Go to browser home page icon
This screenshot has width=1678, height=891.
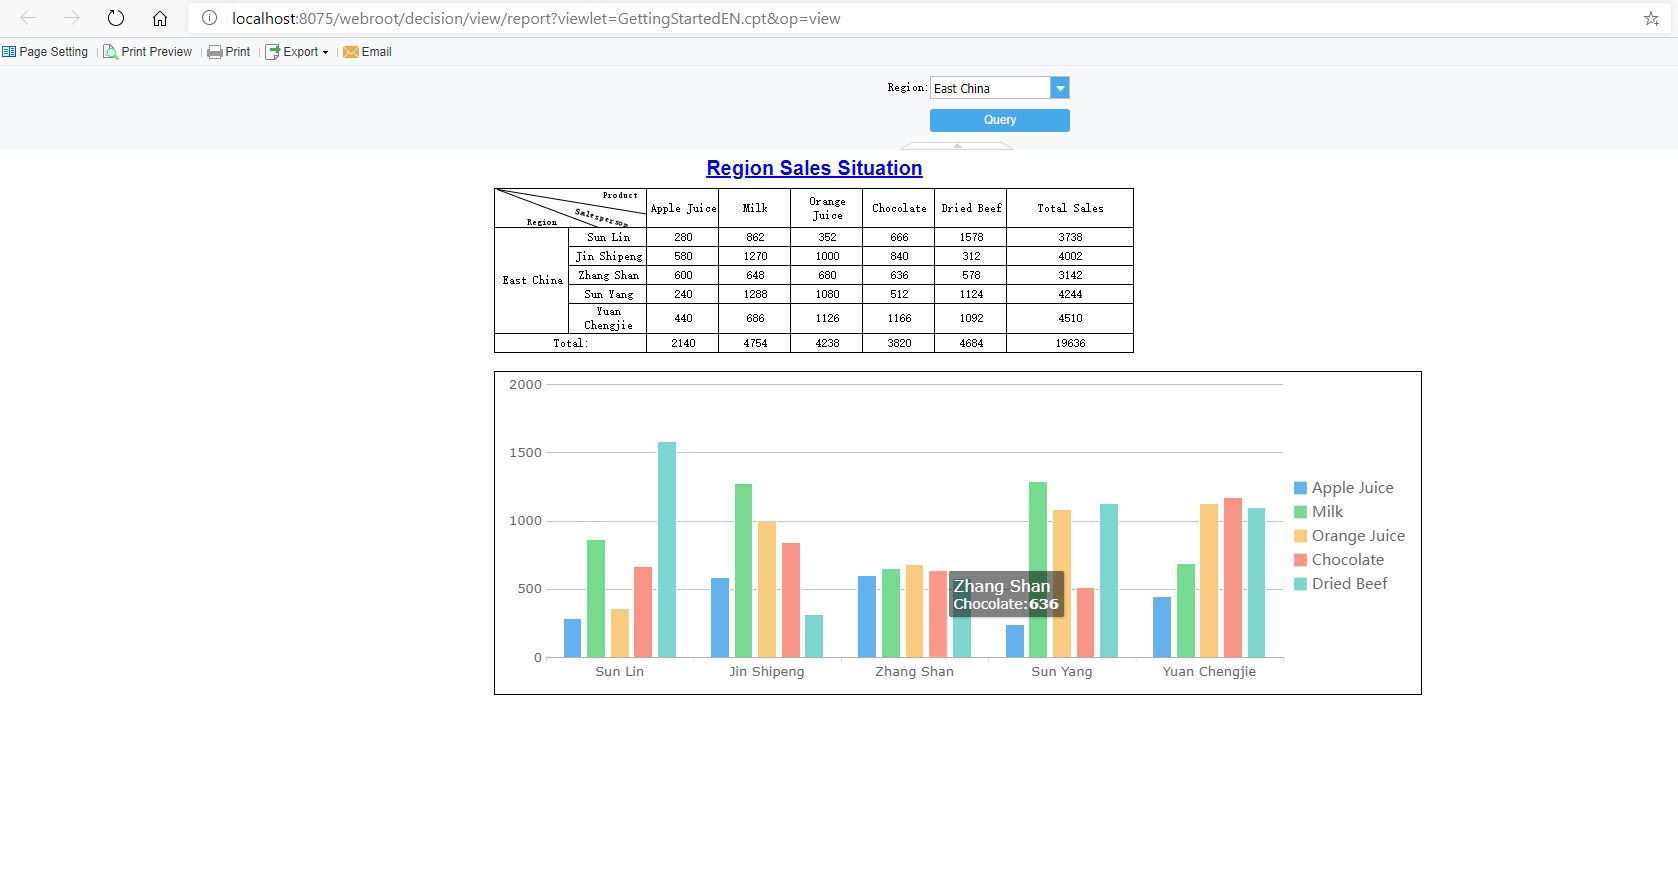coord(160,18)
